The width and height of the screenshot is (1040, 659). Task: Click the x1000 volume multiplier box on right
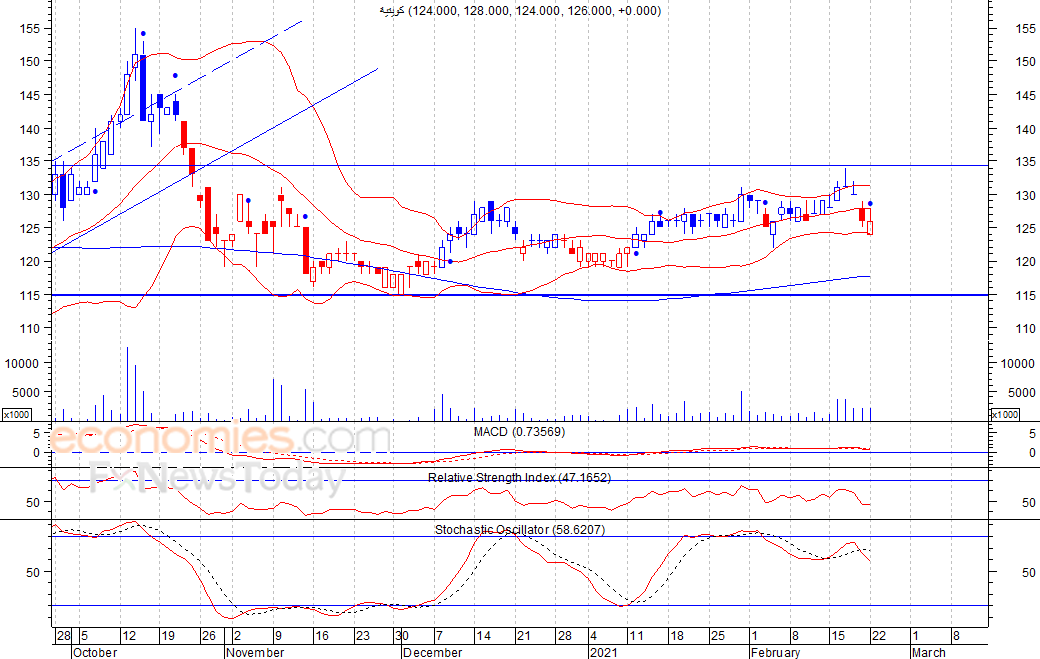pyautogui.click(x=1004, y=414)
